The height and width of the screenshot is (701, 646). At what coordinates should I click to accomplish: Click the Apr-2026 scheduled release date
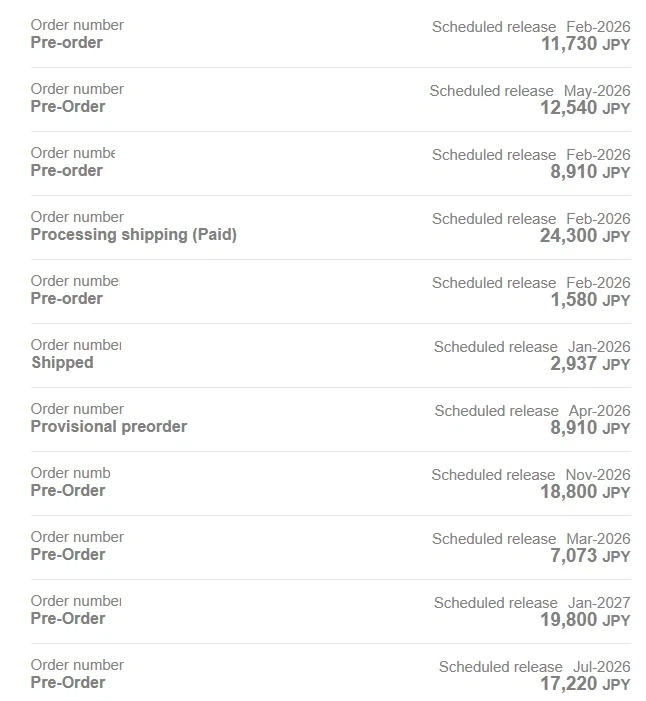[599, 411]
